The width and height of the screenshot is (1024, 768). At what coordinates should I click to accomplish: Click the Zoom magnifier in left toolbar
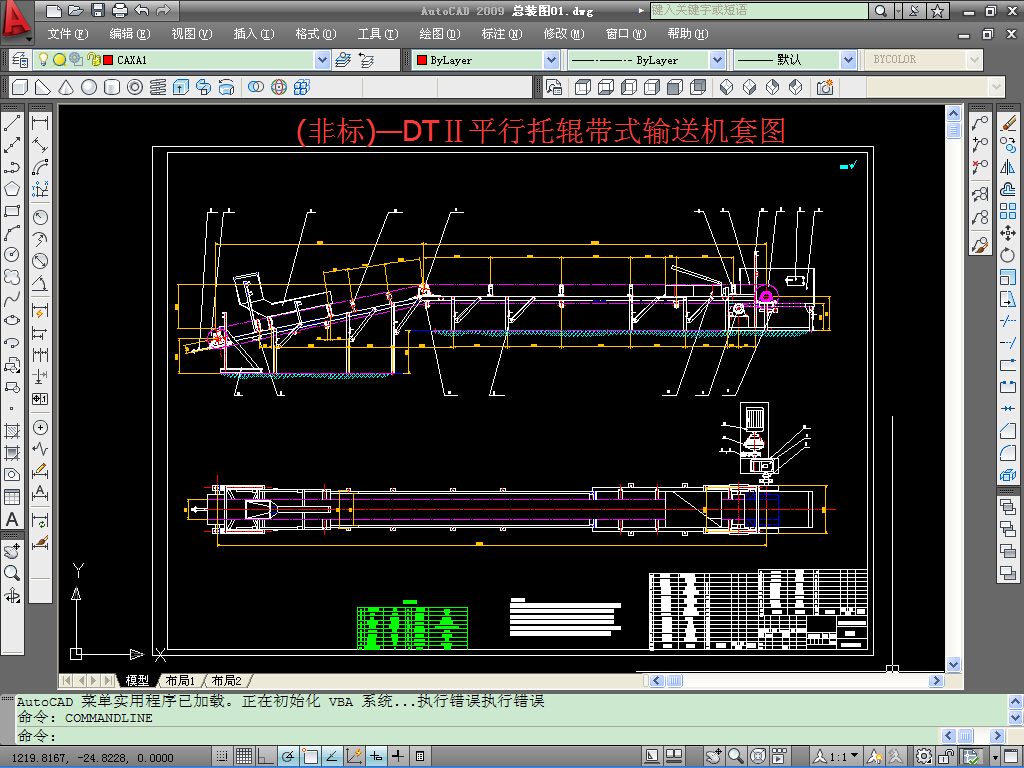(12, 573)
